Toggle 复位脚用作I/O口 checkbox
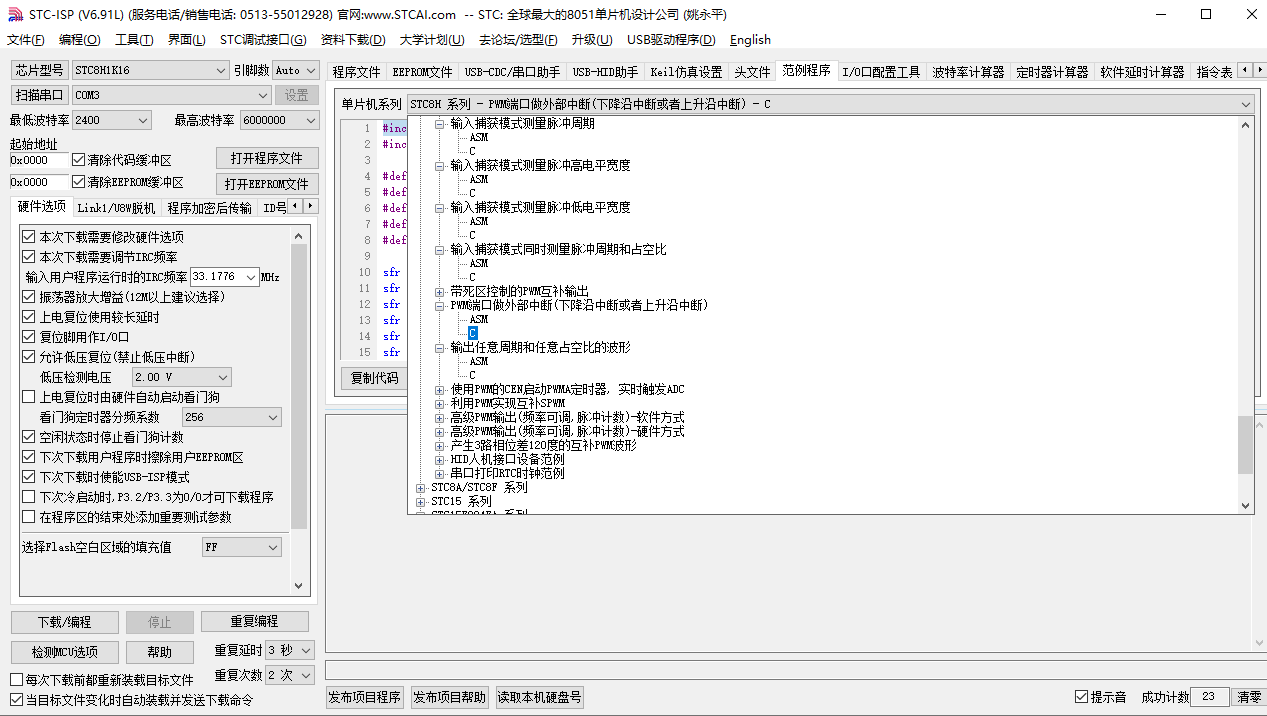1267x716 pixels. pyautogui.click(x=29, y=337)
